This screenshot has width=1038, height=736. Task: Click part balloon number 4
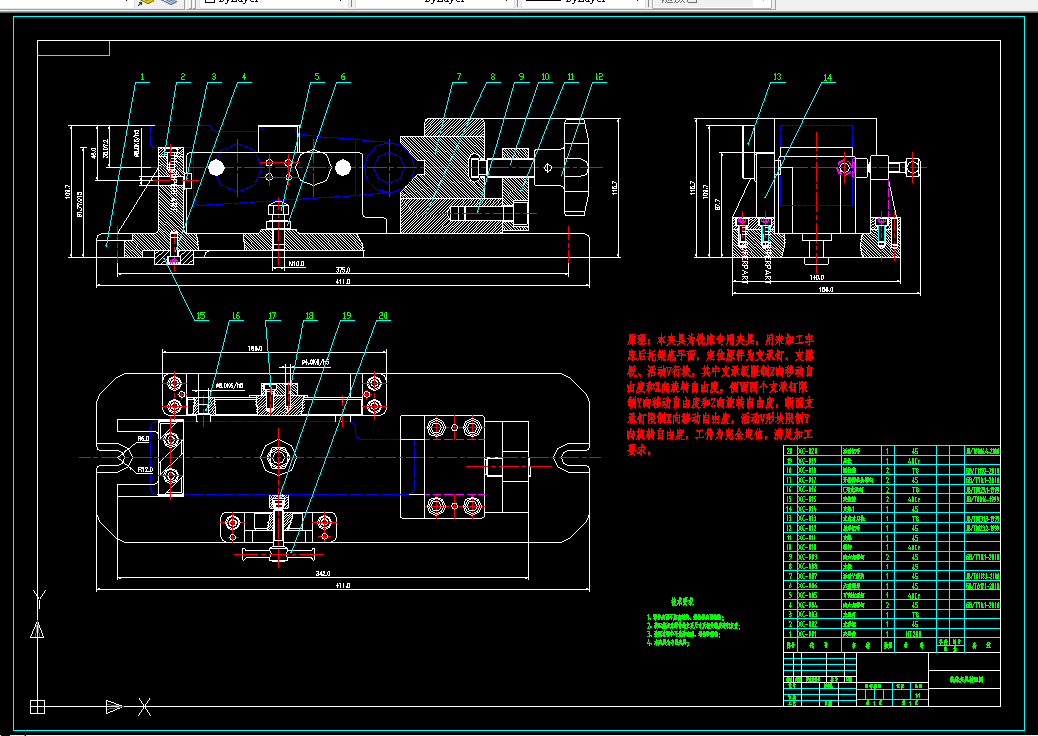click(244, 77)
